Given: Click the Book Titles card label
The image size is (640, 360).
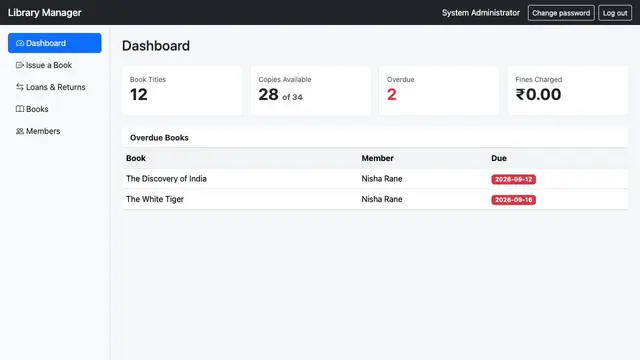Looking at the screenshot, I should click(x=148, y=80).
